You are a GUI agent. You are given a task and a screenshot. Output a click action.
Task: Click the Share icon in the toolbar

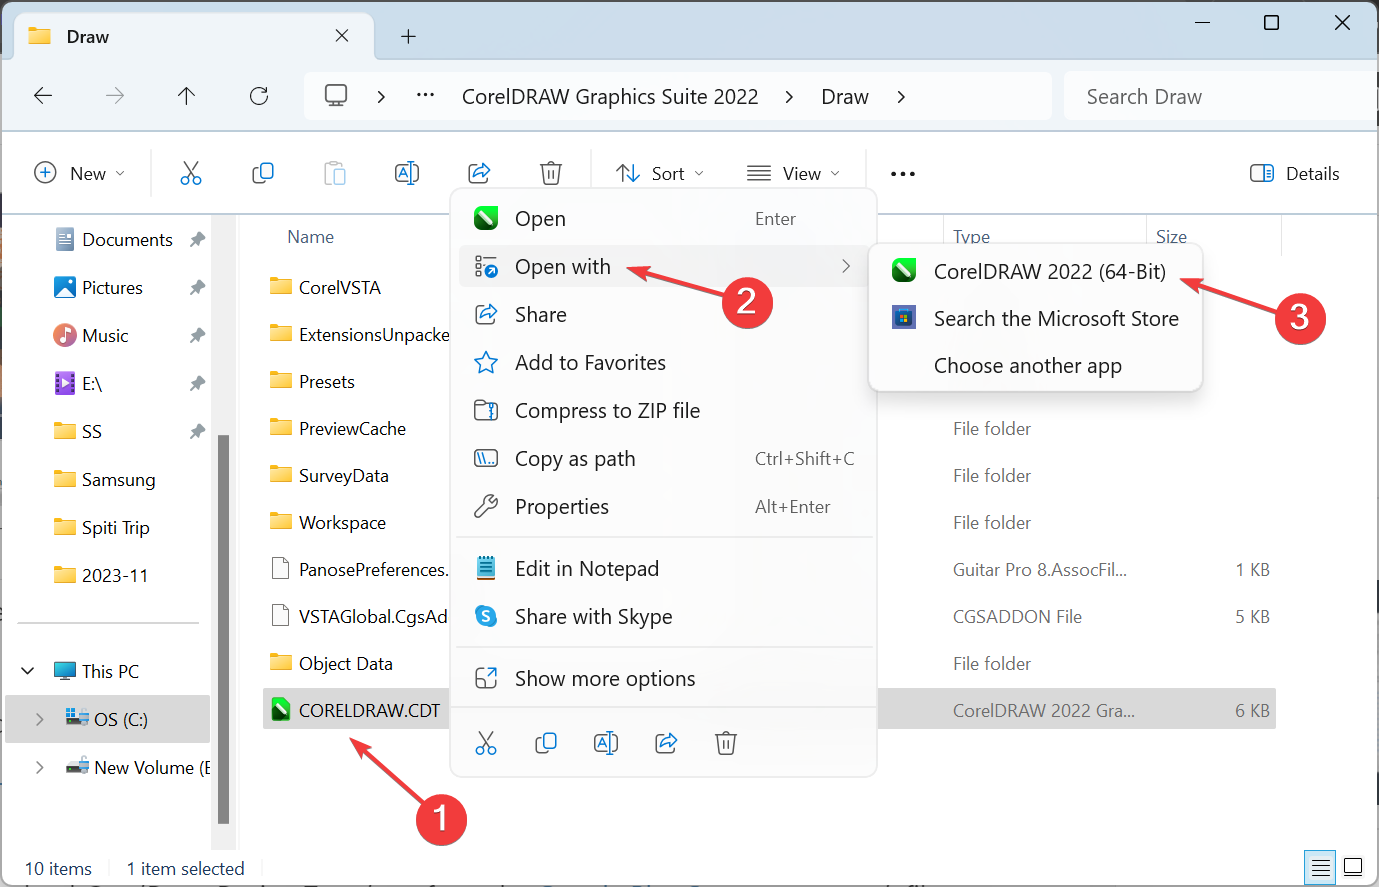tap(479, 173)
